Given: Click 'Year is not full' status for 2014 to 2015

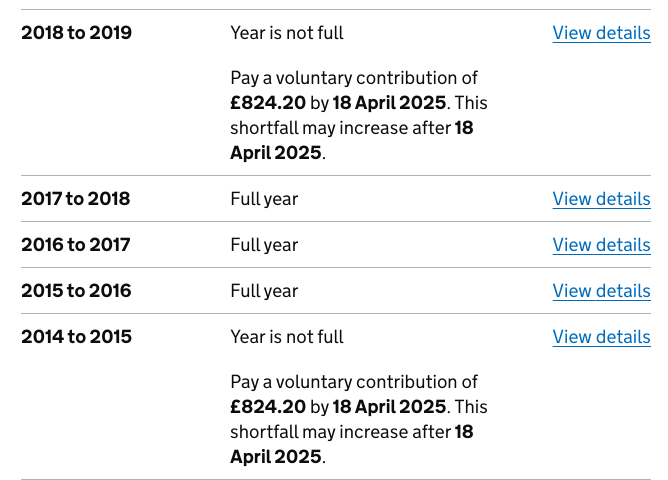Looking at the screenshot, I should click(x=287, y=337).
